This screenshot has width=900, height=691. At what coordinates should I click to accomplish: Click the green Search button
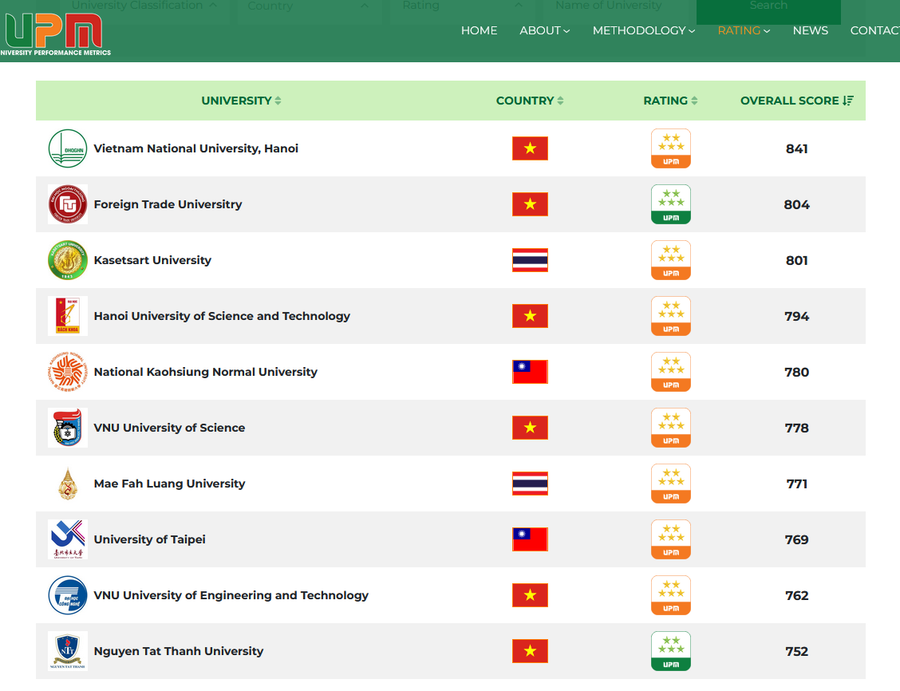768,8
